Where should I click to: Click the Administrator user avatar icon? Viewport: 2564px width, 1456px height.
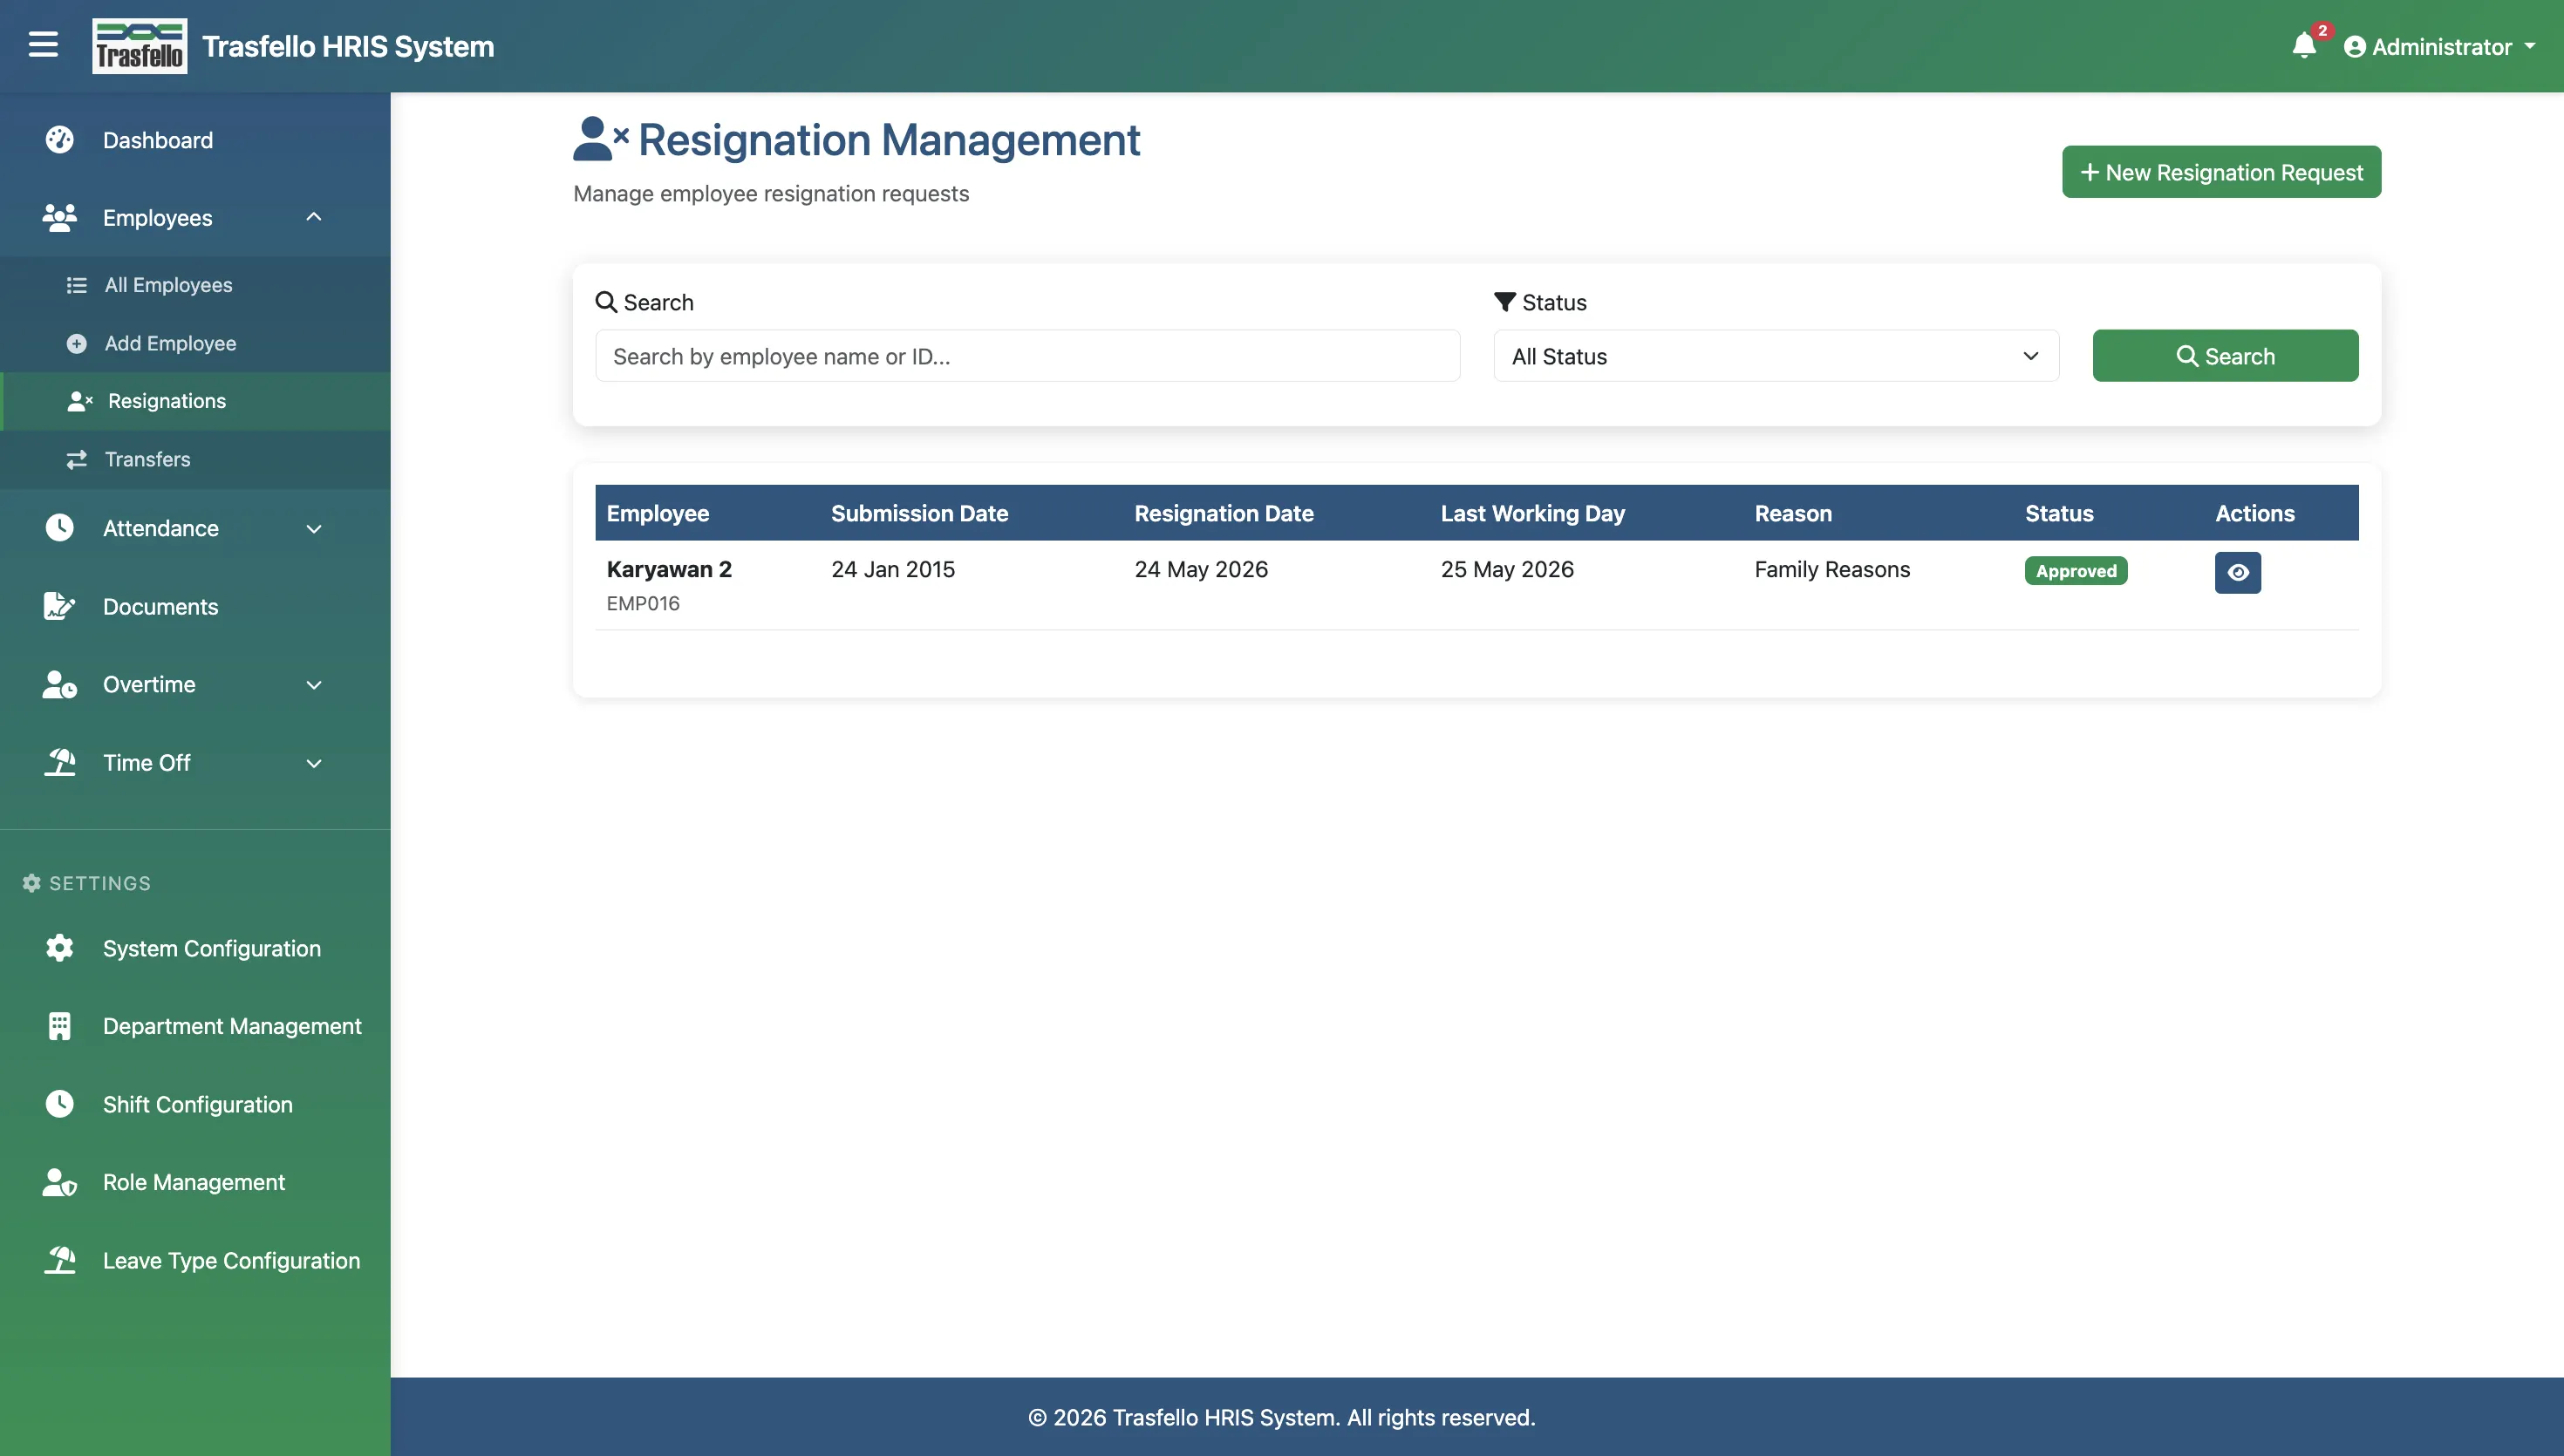click(x=2354, y=47)
